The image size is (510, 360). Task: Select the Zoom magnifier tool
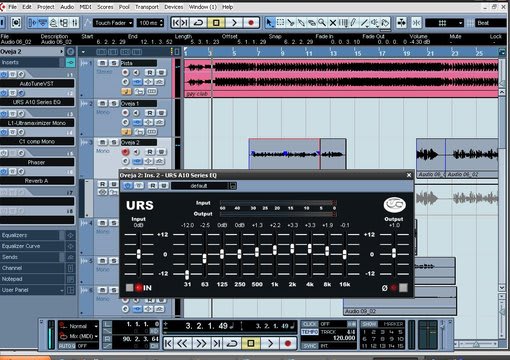[322, 23]
